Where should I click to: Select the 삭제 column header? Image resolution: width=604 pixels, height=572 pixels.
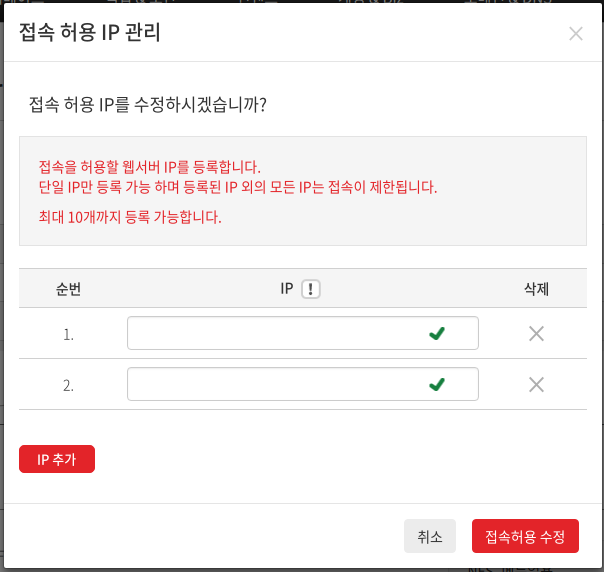point(536,289)
